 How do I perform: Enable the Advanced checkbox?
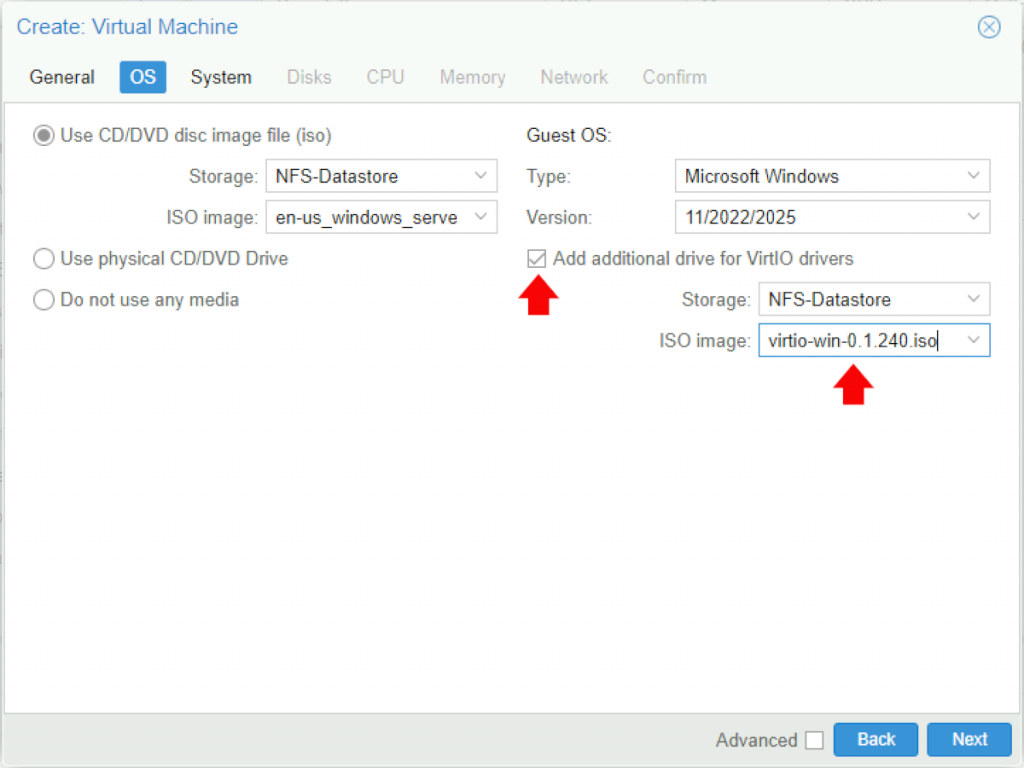point(814,740)
